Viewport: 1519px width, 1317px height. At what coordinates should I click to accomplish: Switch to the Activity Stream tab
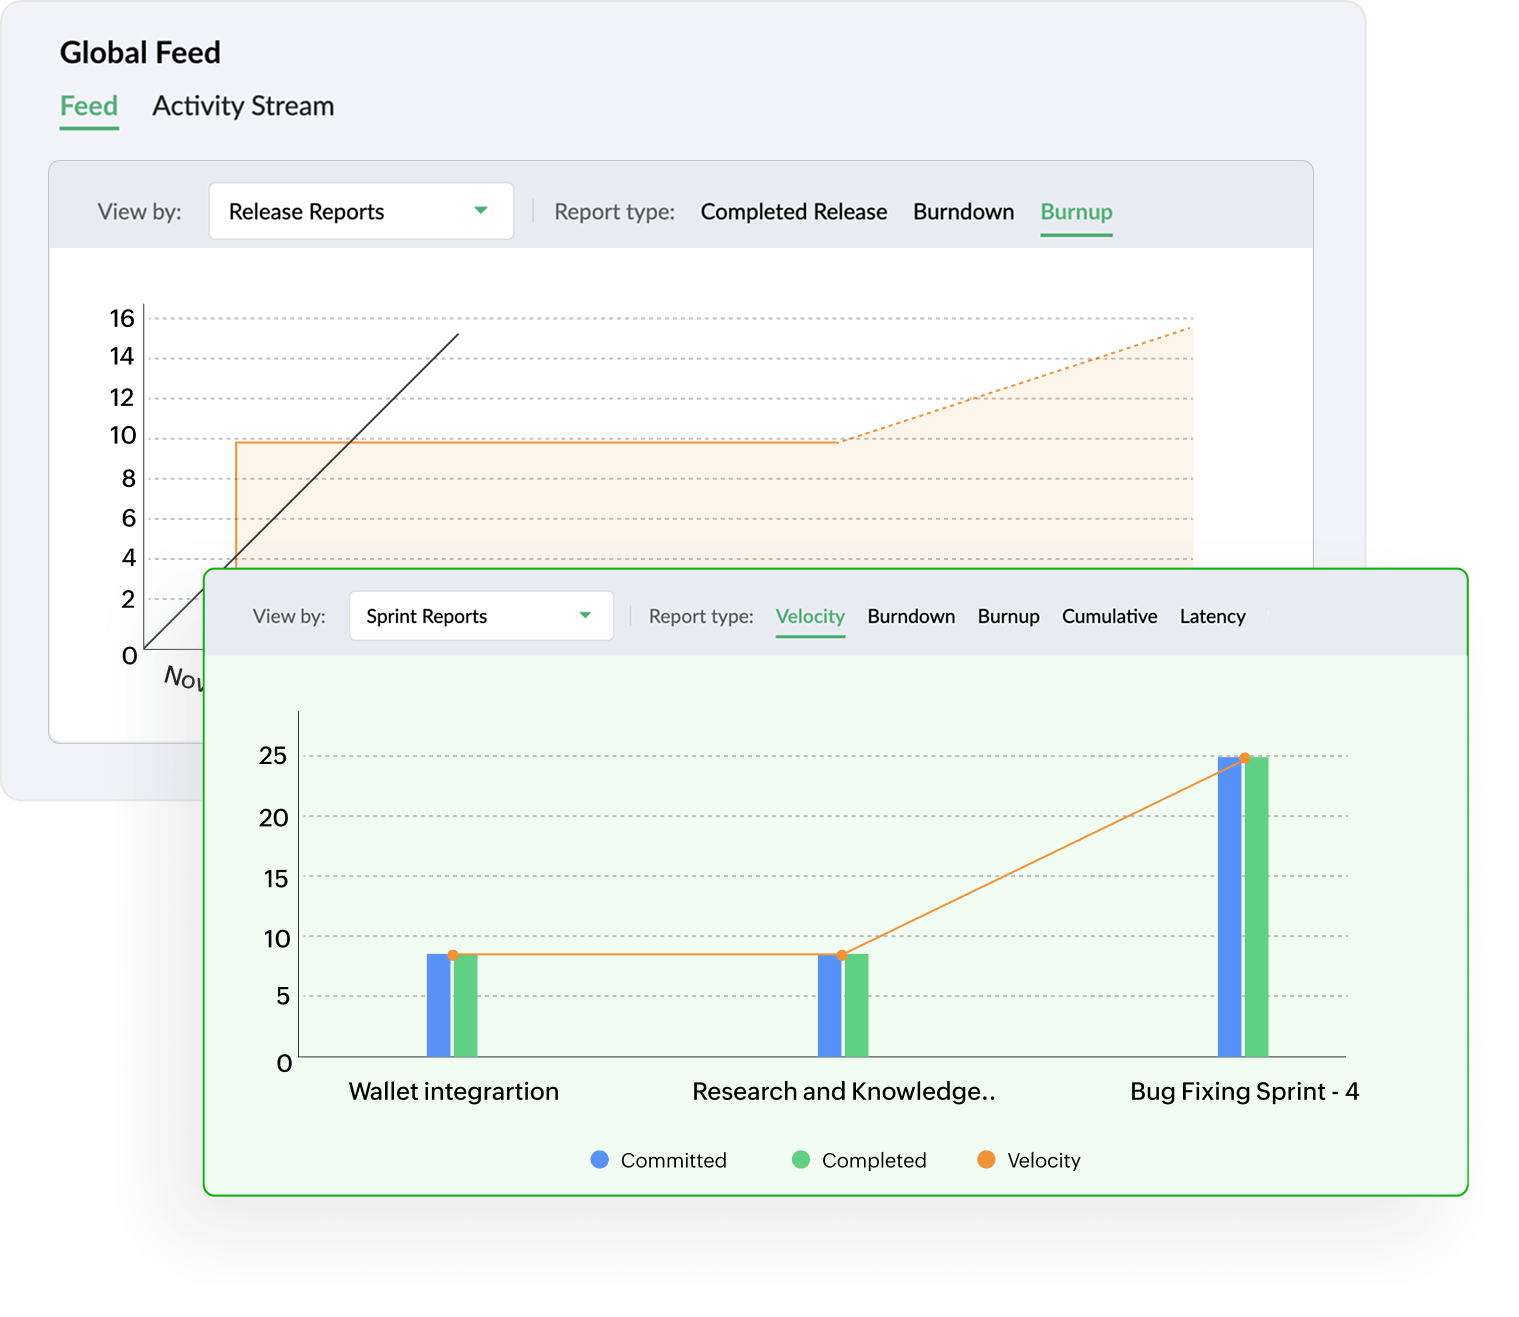click(242, 106)
